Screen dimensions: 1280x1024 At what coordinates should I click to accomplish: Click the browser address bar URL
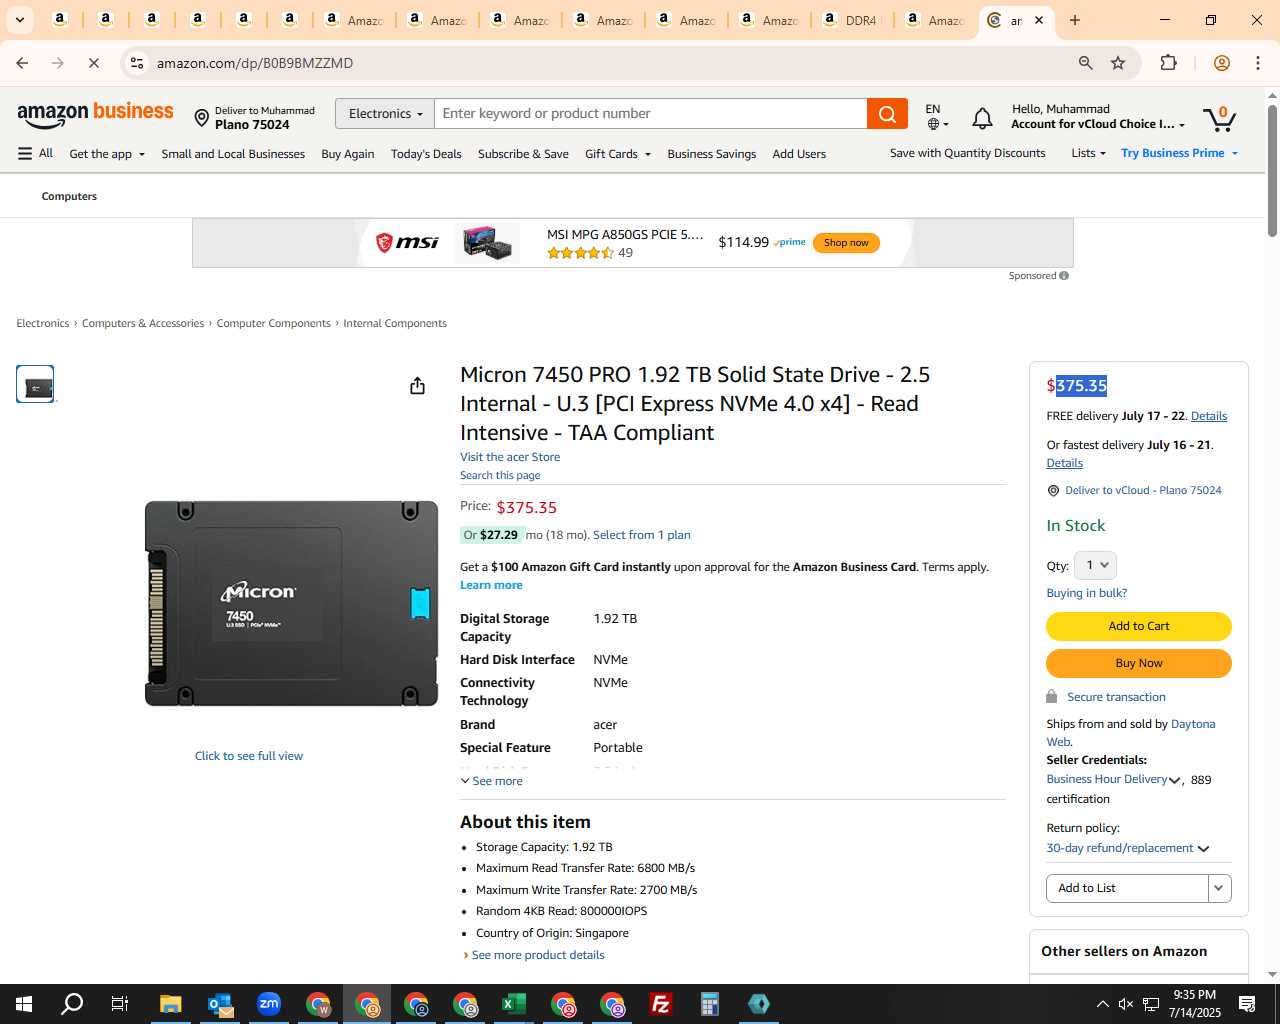point(255,63)
